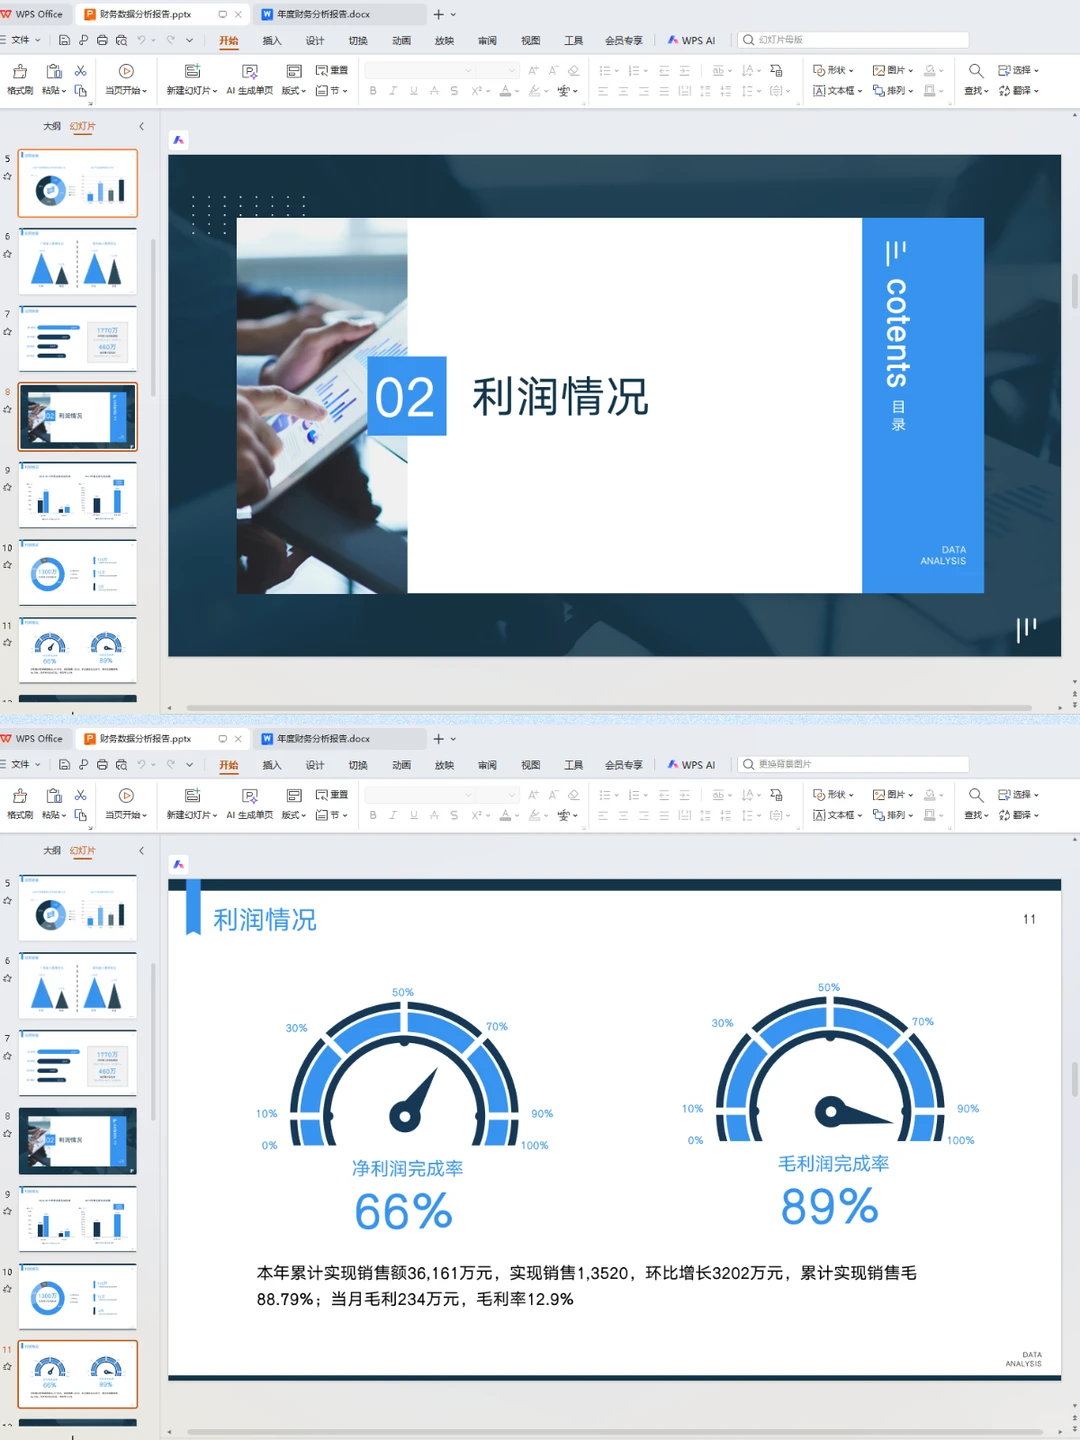1080x1440 pixels.
Task: Click Print Preview icon in top window
Action: [121, 40]
